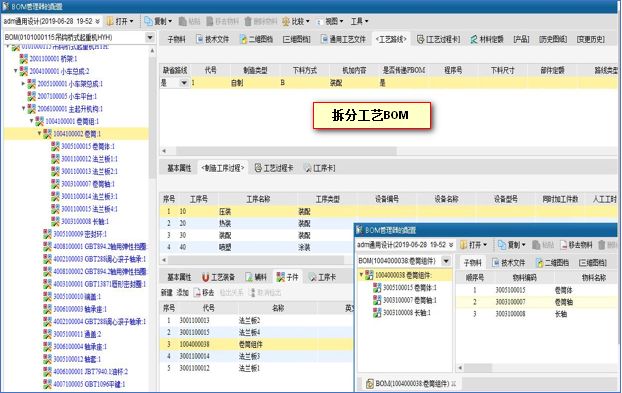Open the 通用工艺文件 tab

pyautogui.click(x=343, y=39)
